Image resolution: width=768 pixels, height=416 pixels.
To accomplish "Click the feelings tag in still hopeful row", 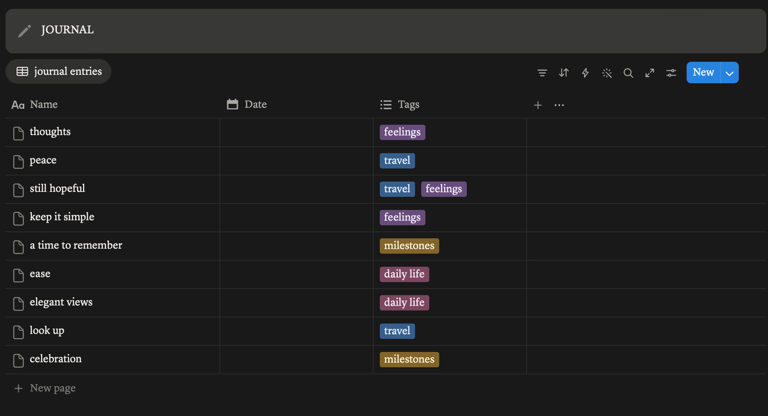I will [x=444, y=189].
